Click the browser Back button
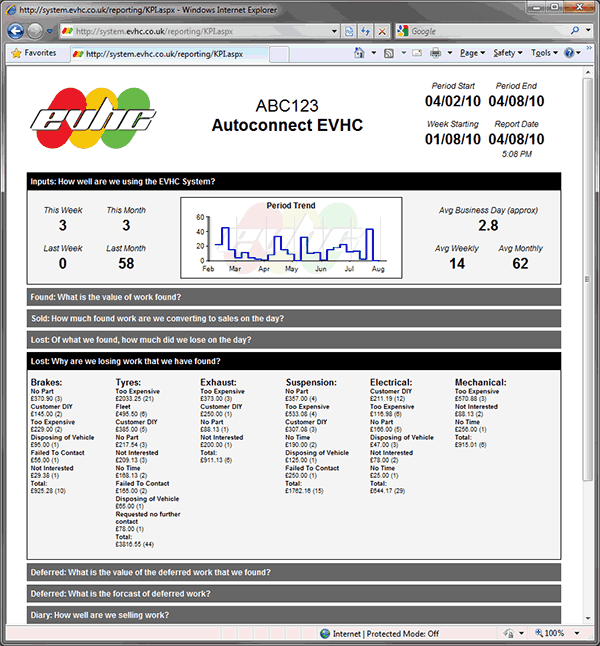600x646 pixels. 15,31
